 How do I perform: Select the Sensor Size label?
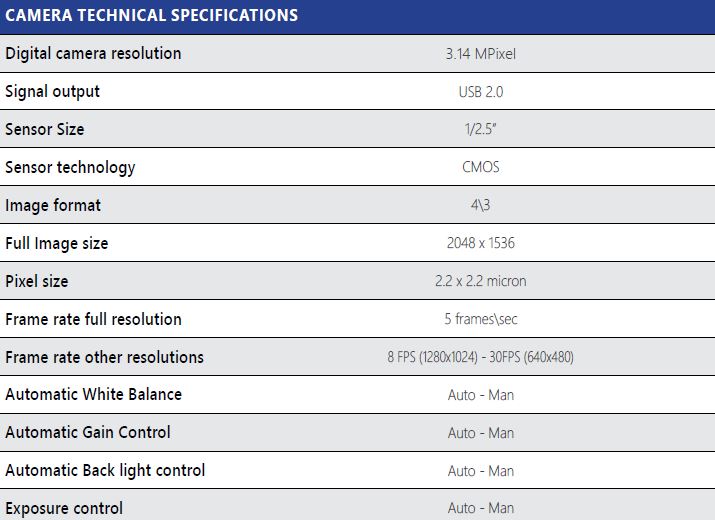click(45, 129)
